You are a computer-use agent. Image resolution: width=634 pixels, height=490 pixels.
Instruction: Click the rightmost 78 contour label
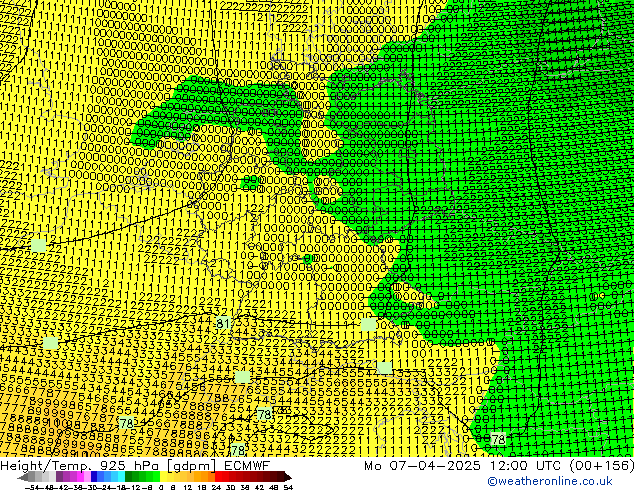point(497,439)
